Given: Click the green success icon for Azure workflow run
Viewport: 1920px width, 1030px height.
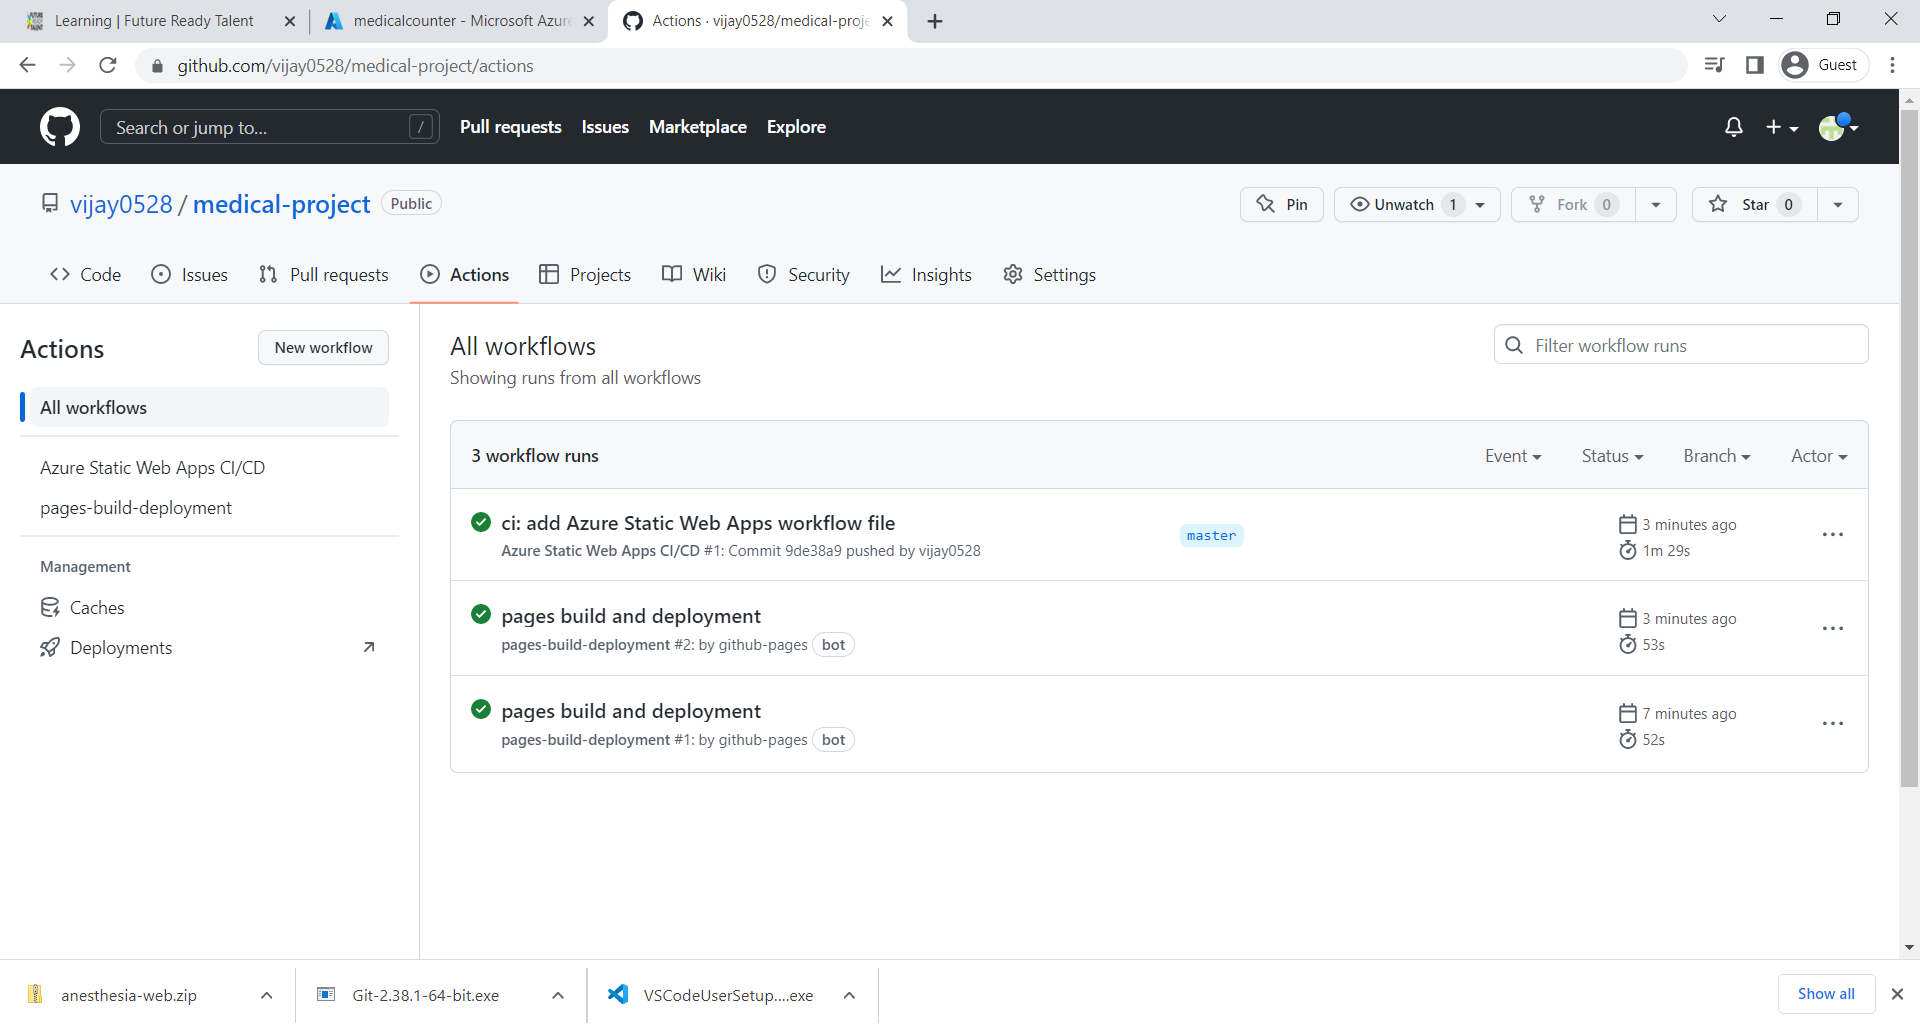Looking at the screenshot, I should click(481, 522).
